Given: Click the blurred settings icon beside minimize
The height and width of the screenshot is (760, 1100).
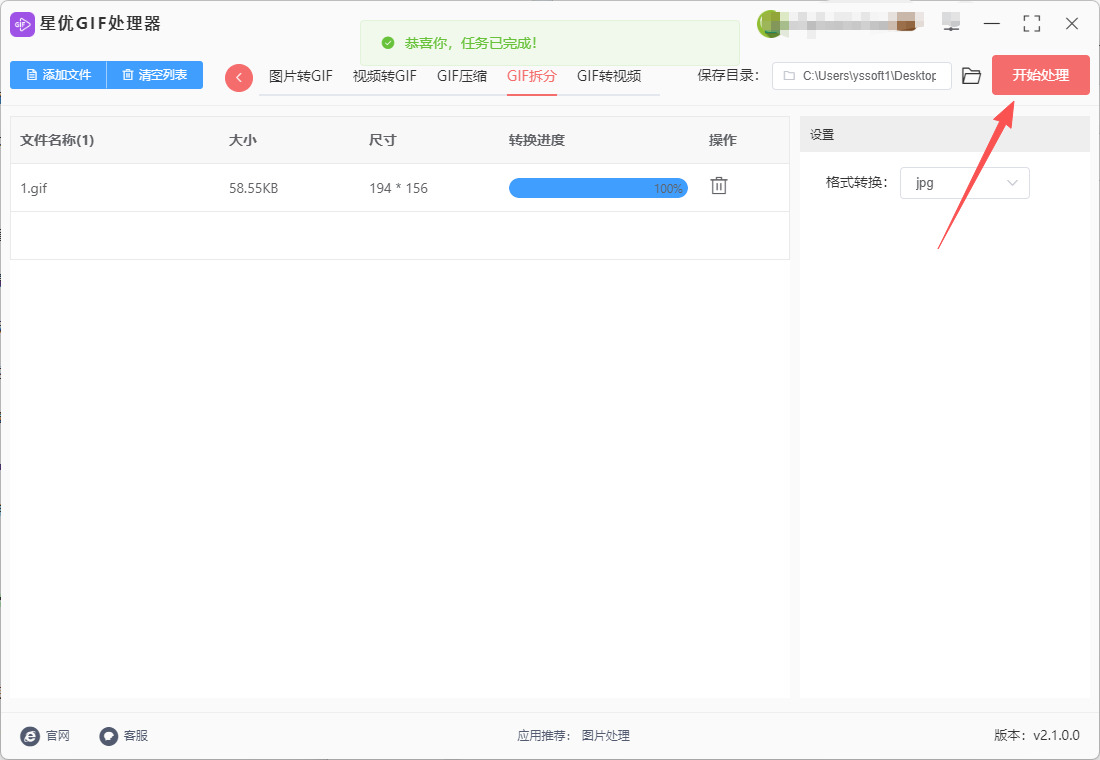Looking at the screenshot, I should (x=950, y=23).
